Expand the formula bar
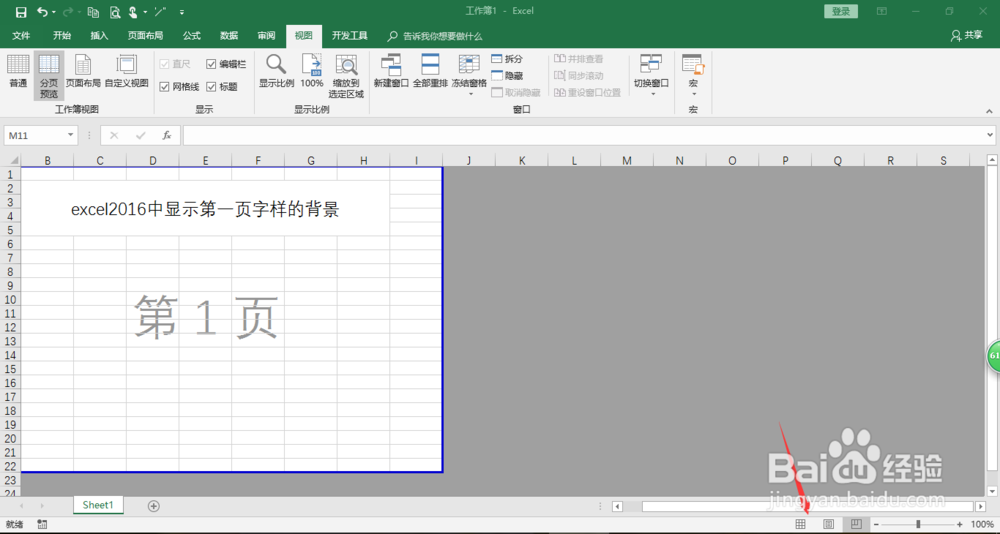This screenshot has height=534, width=1000. (990, 135)
